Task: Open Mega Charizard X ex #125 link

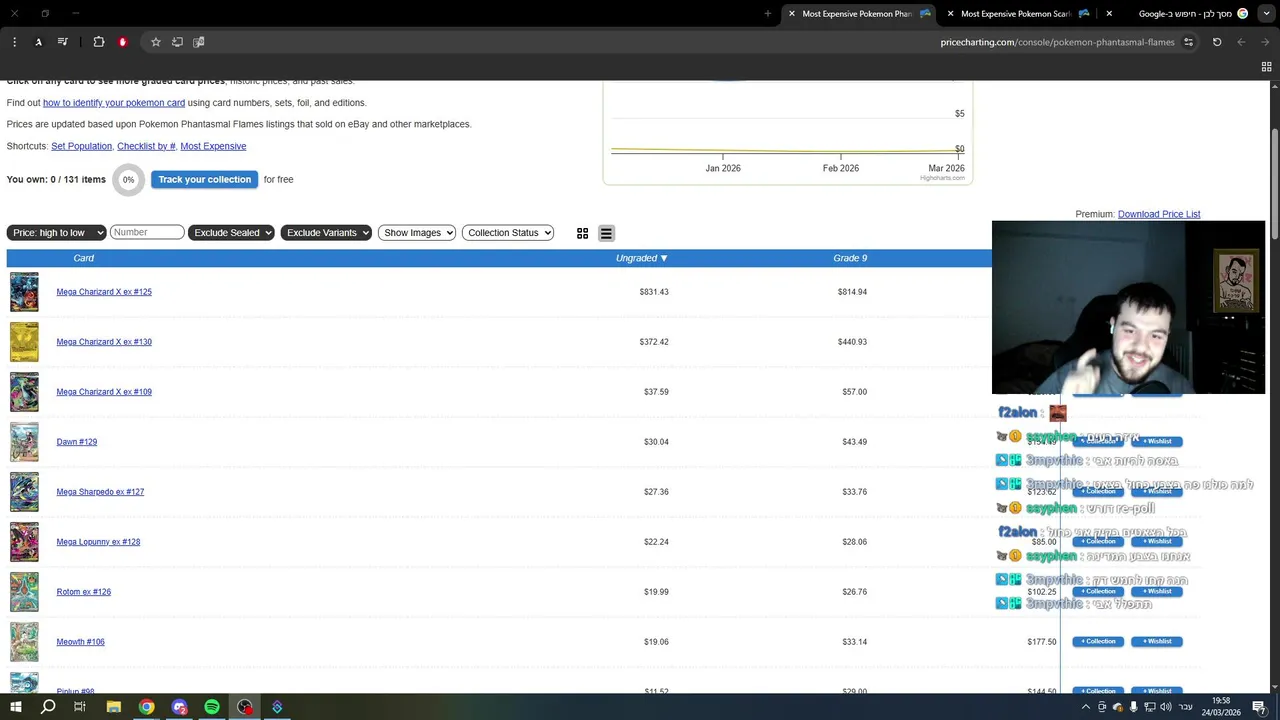Action: pos(104,292)
